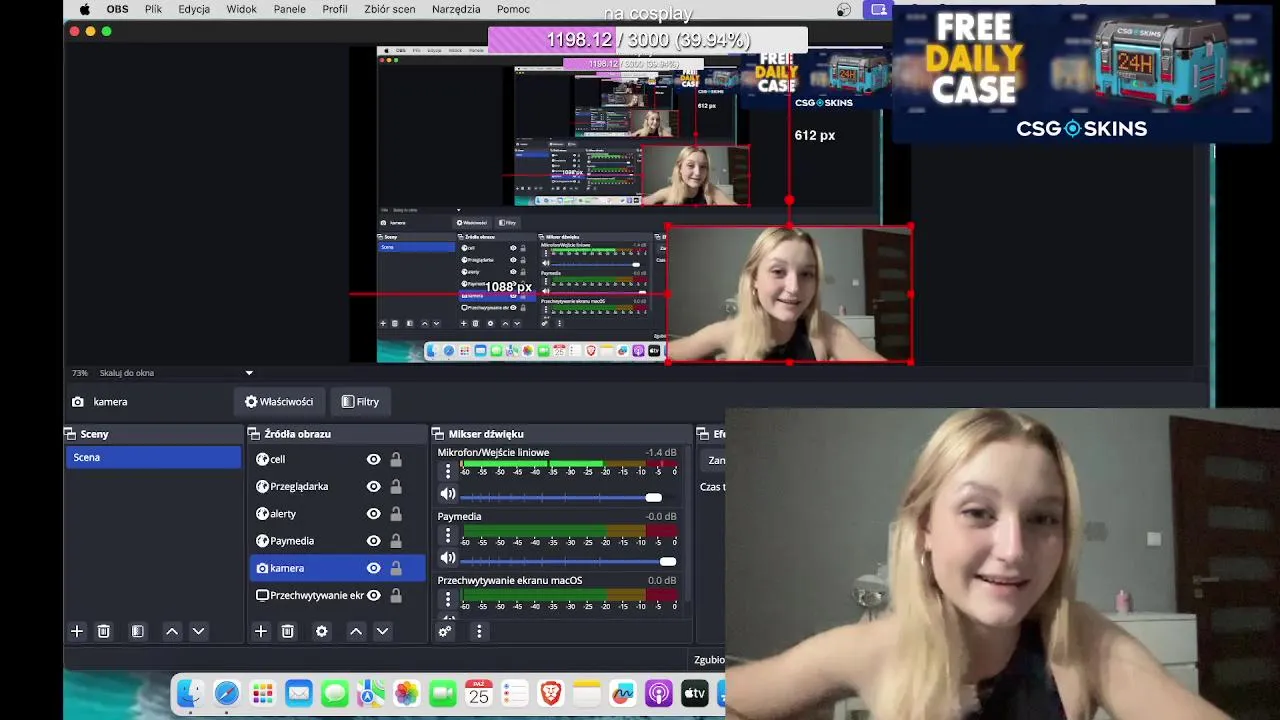The height and width of the screenshot is (720, 1280).
Task: Mute Mikrofon/Wejście liniowe with its speaker icon
Action: [448, 494]
